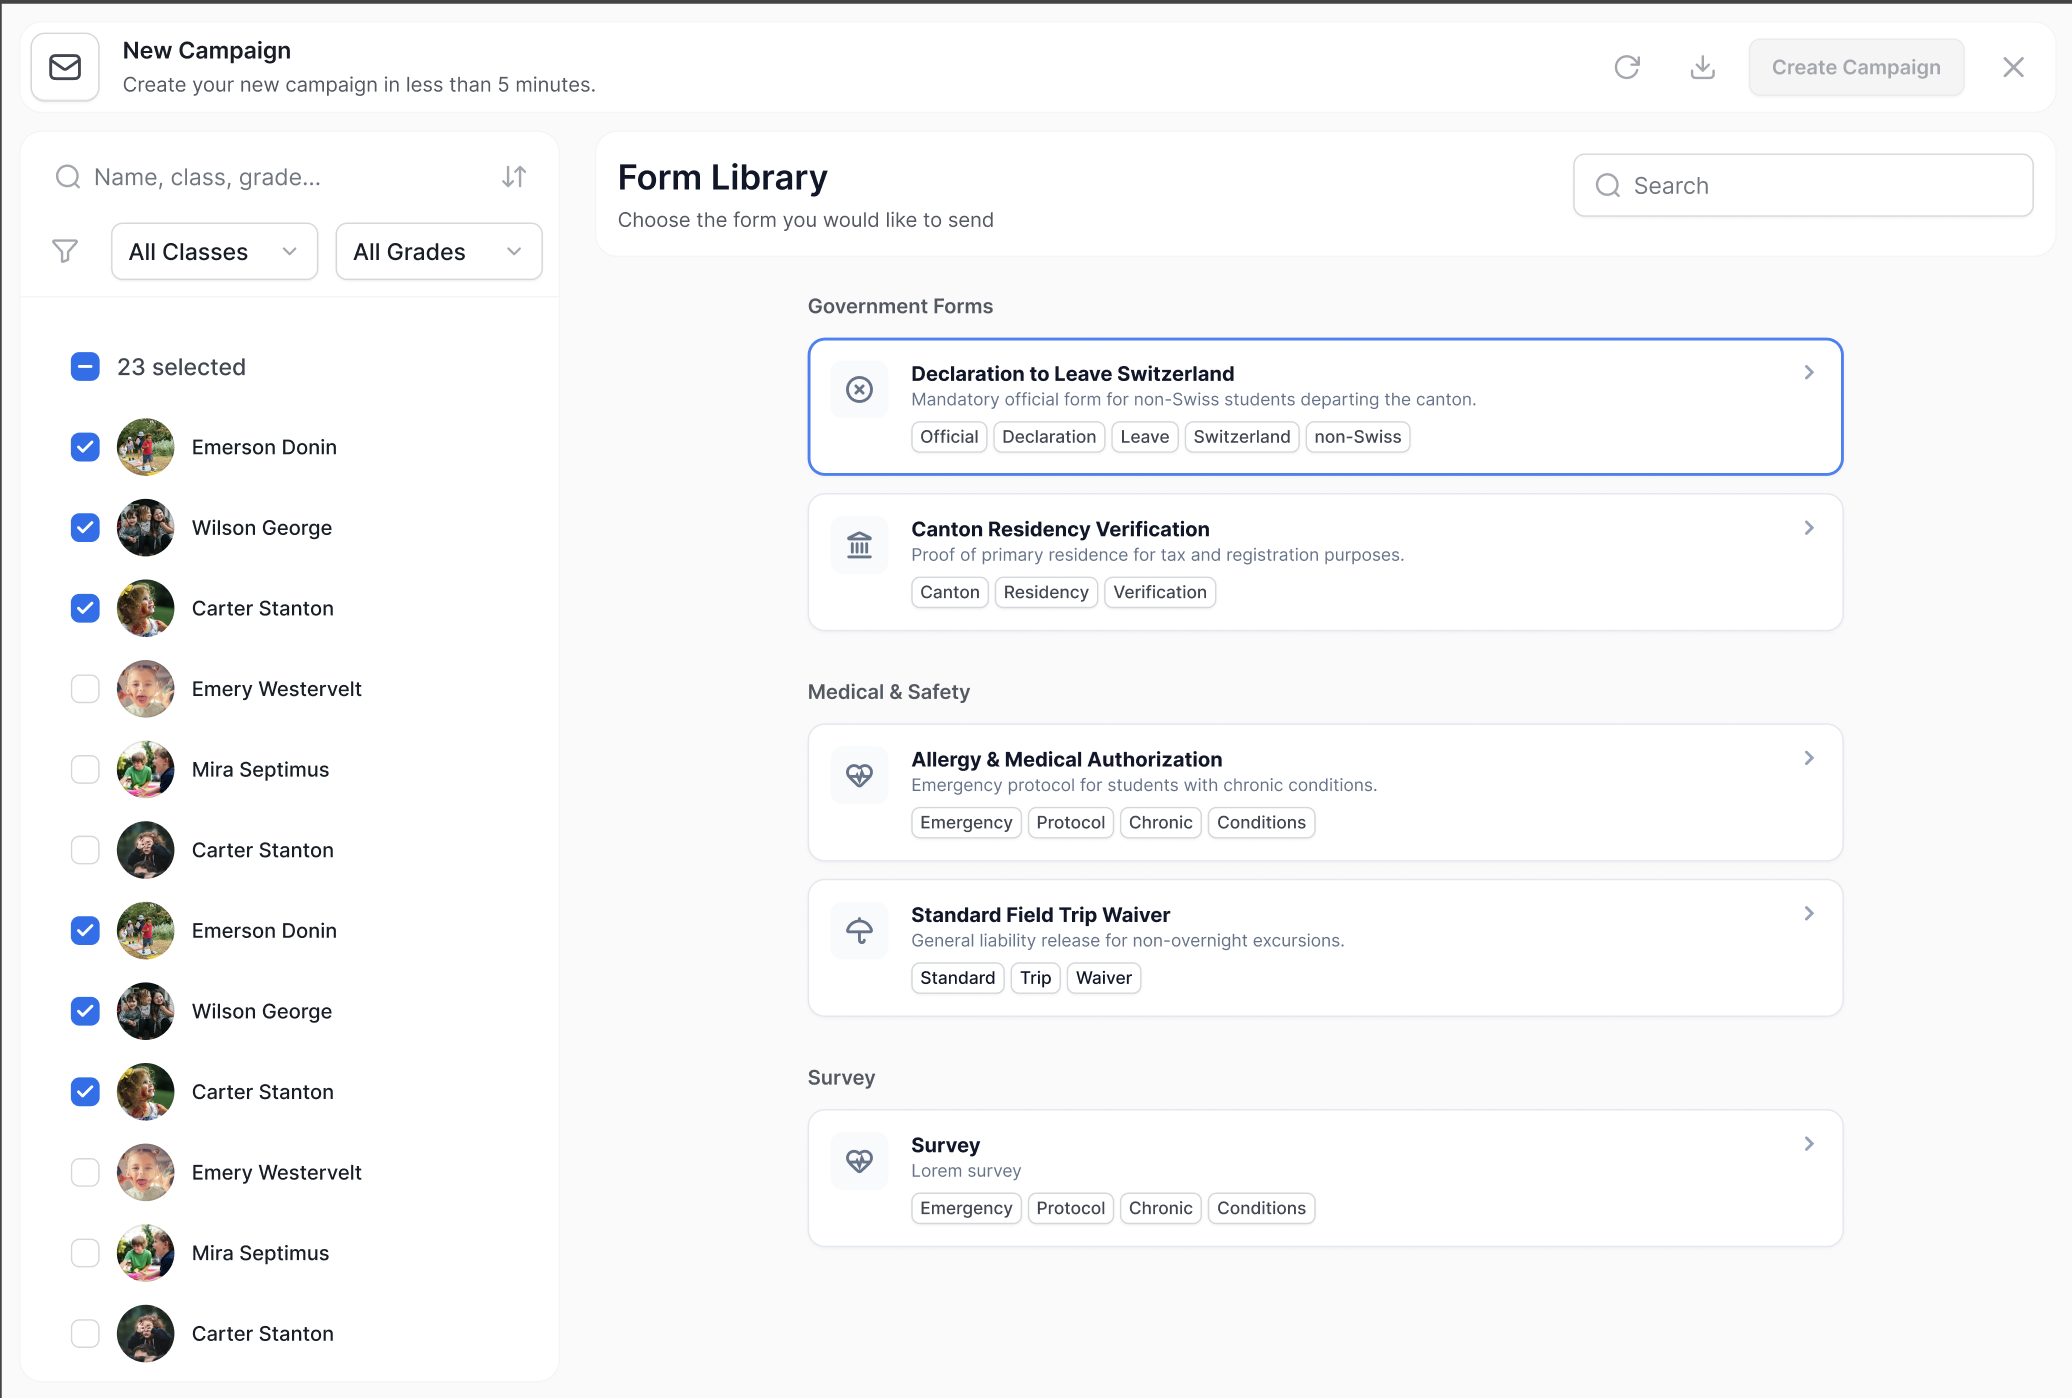Click the Standard tag

[x=957, y=978]
